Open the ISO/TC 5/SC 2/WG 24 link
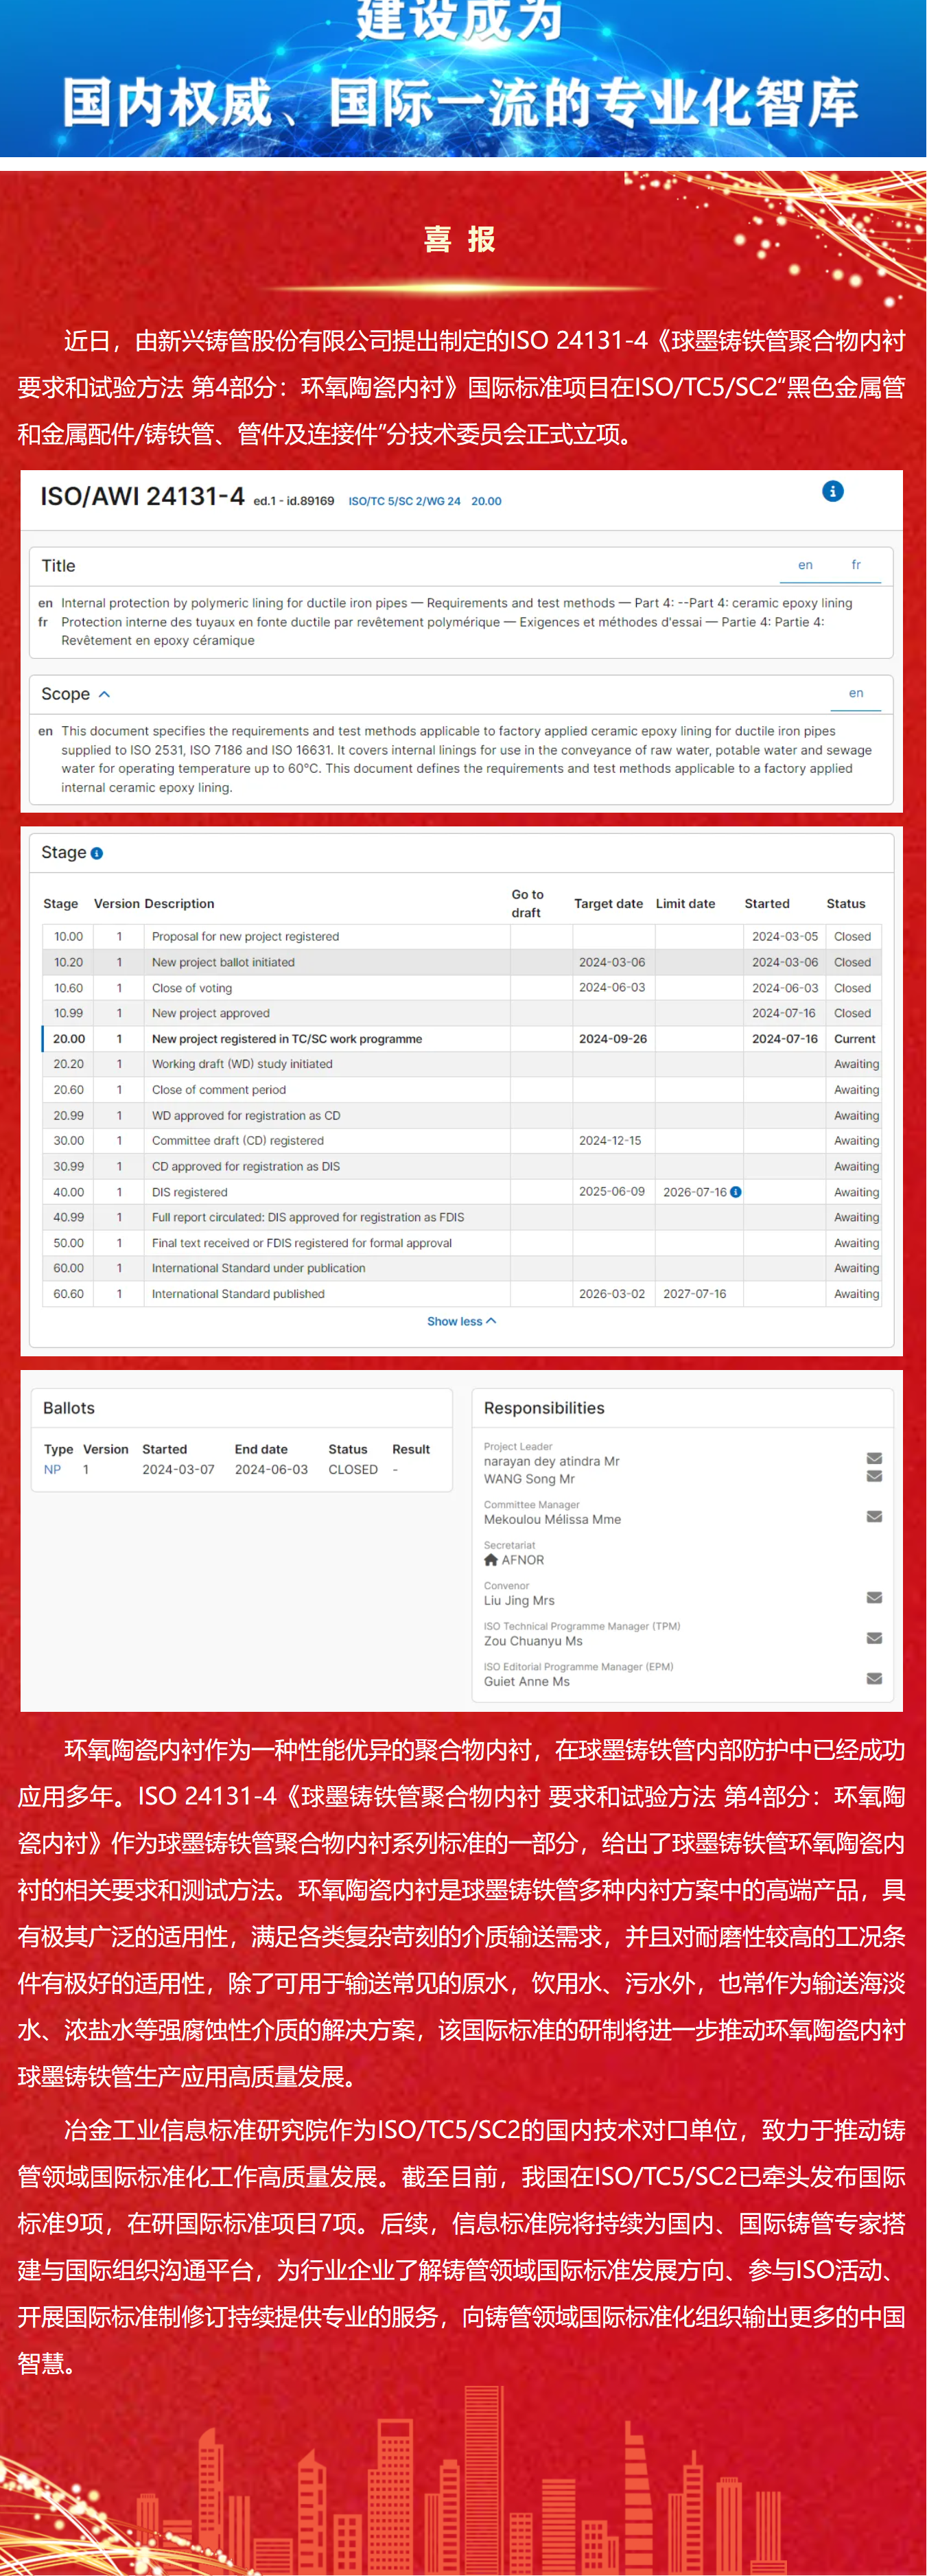Image resolution: width=927 pixels, height=2576 pixels. pyautogui.click(x=404, y=502)
